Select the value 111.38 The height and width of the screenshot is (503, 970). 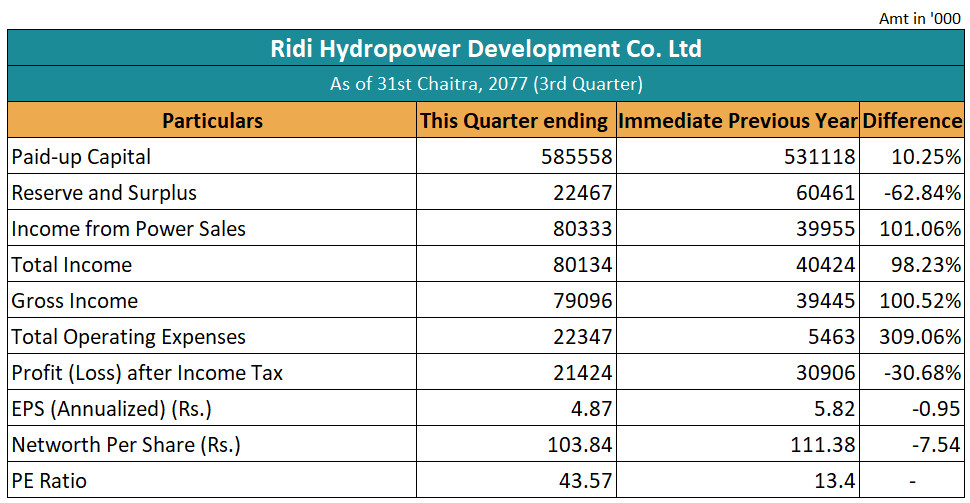pyautogui.click(x=823, y=444)
